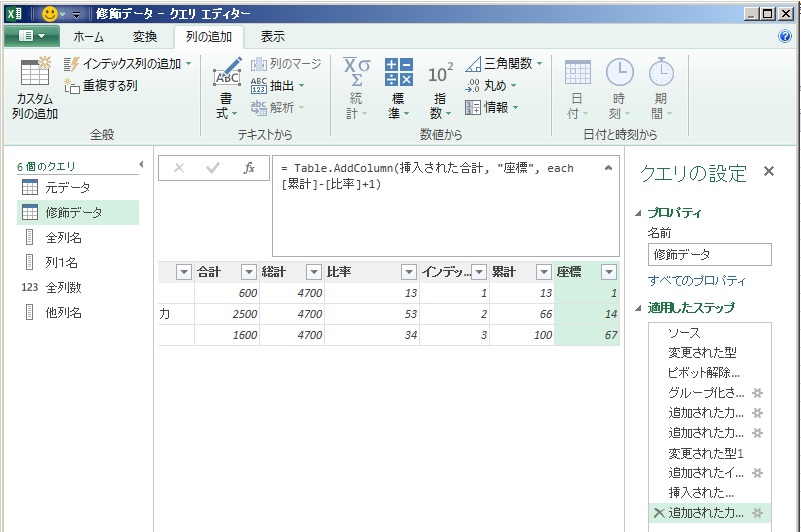Click the formula cancel X button
This screenshot has height=532, width=801.
(179, 168)
